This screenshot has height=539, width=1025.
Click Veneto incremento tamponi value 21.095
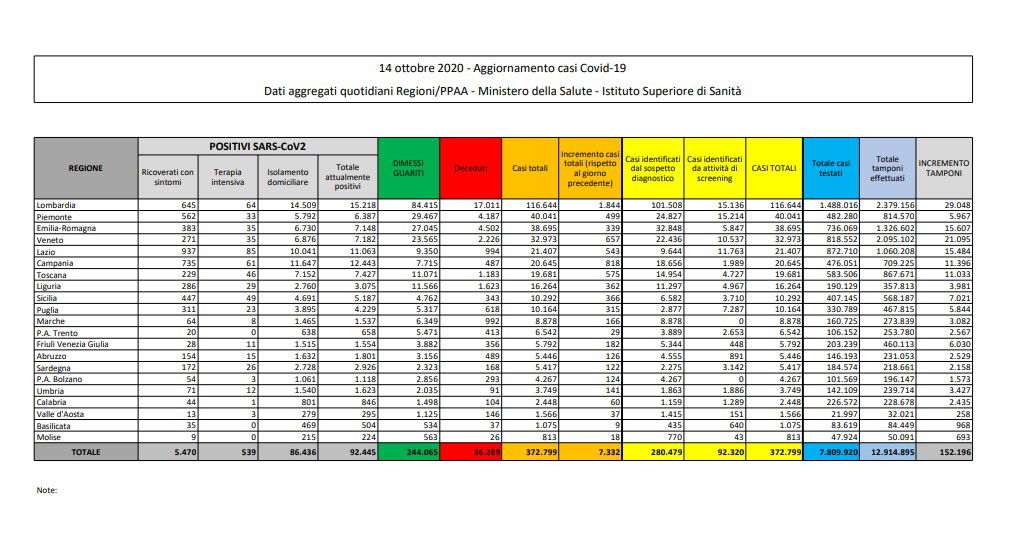coord(958,240)
